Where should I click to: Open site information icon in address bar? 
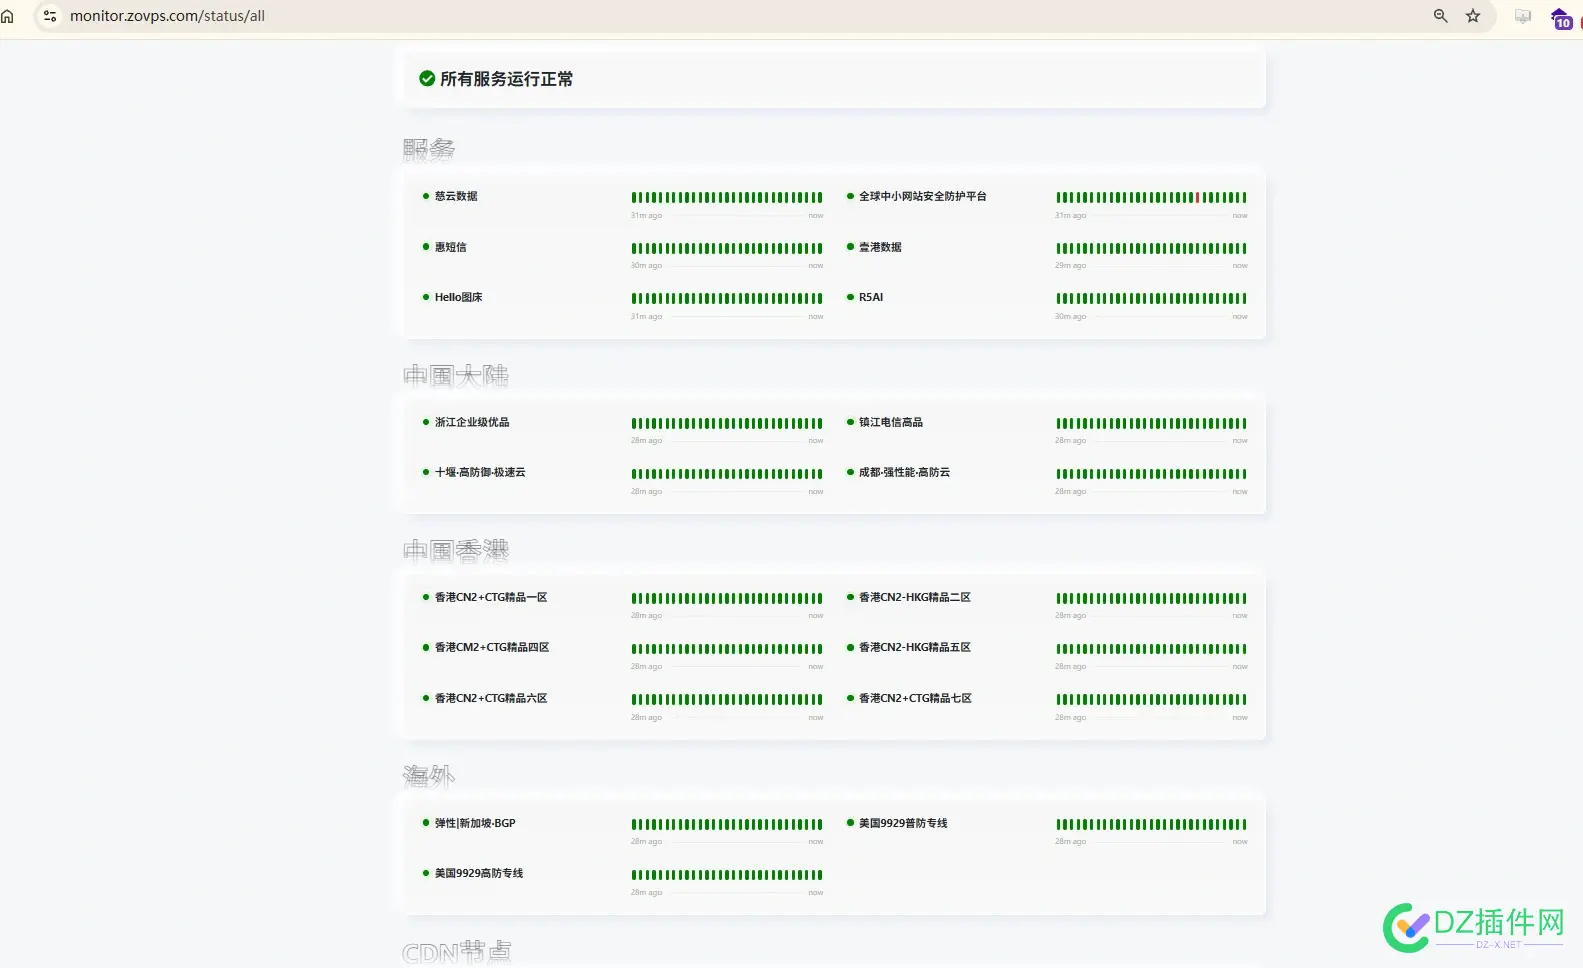click(50, 16)
